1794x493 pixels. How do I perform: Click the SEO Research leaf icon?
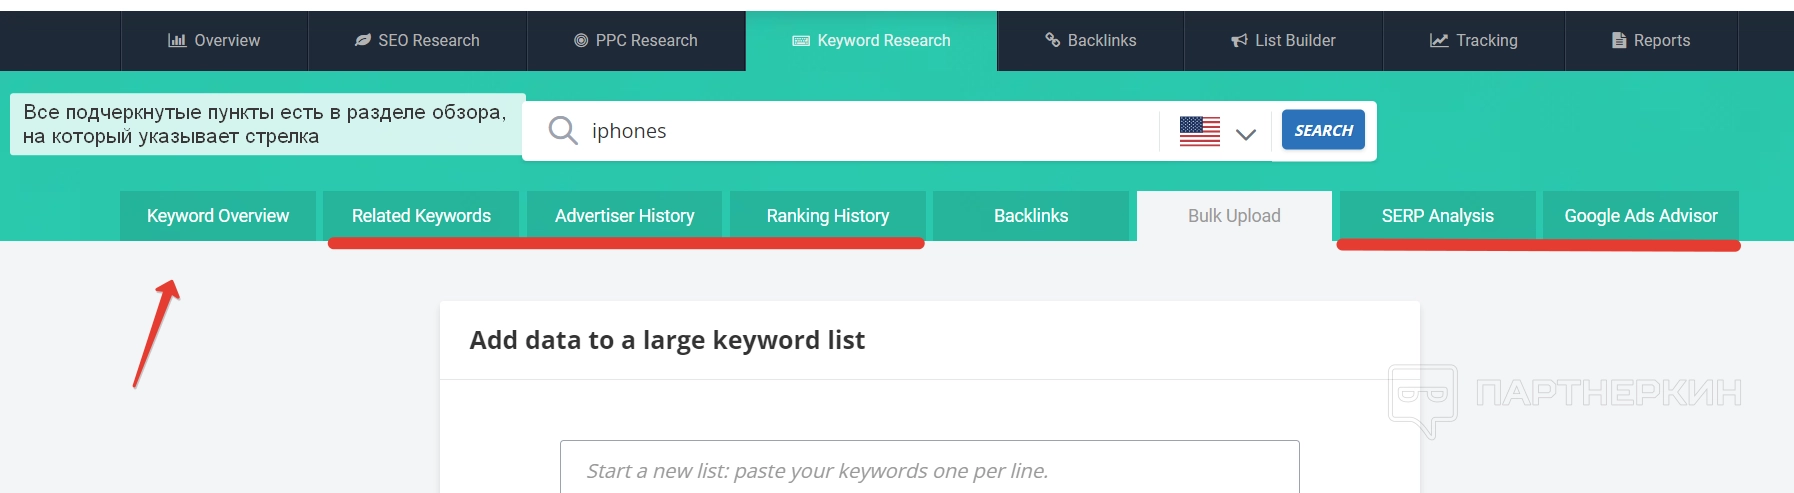tap(363, 40)
